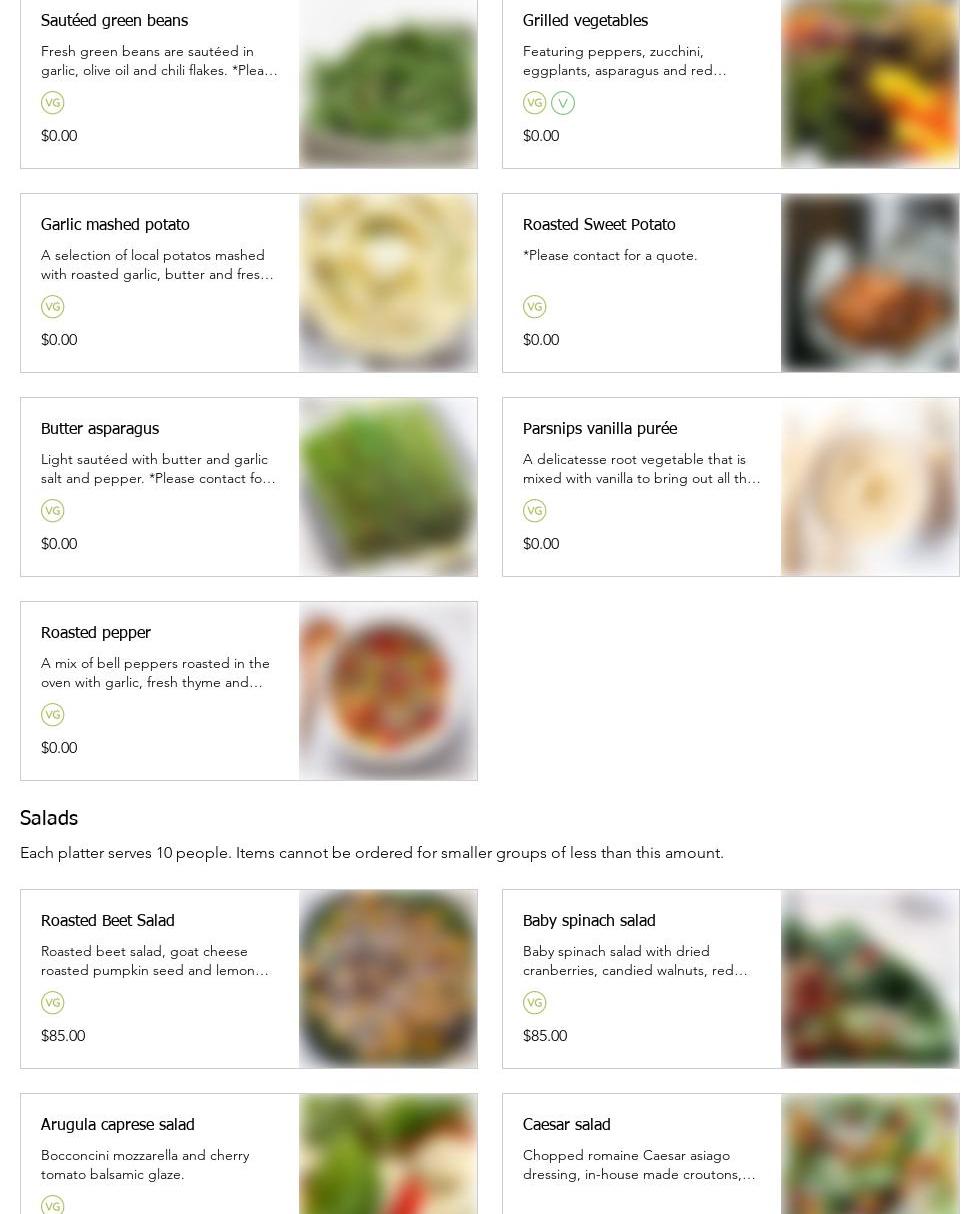
Task: Click the VG icon under Butter asparagus
Action: click(x=52, y=511)
